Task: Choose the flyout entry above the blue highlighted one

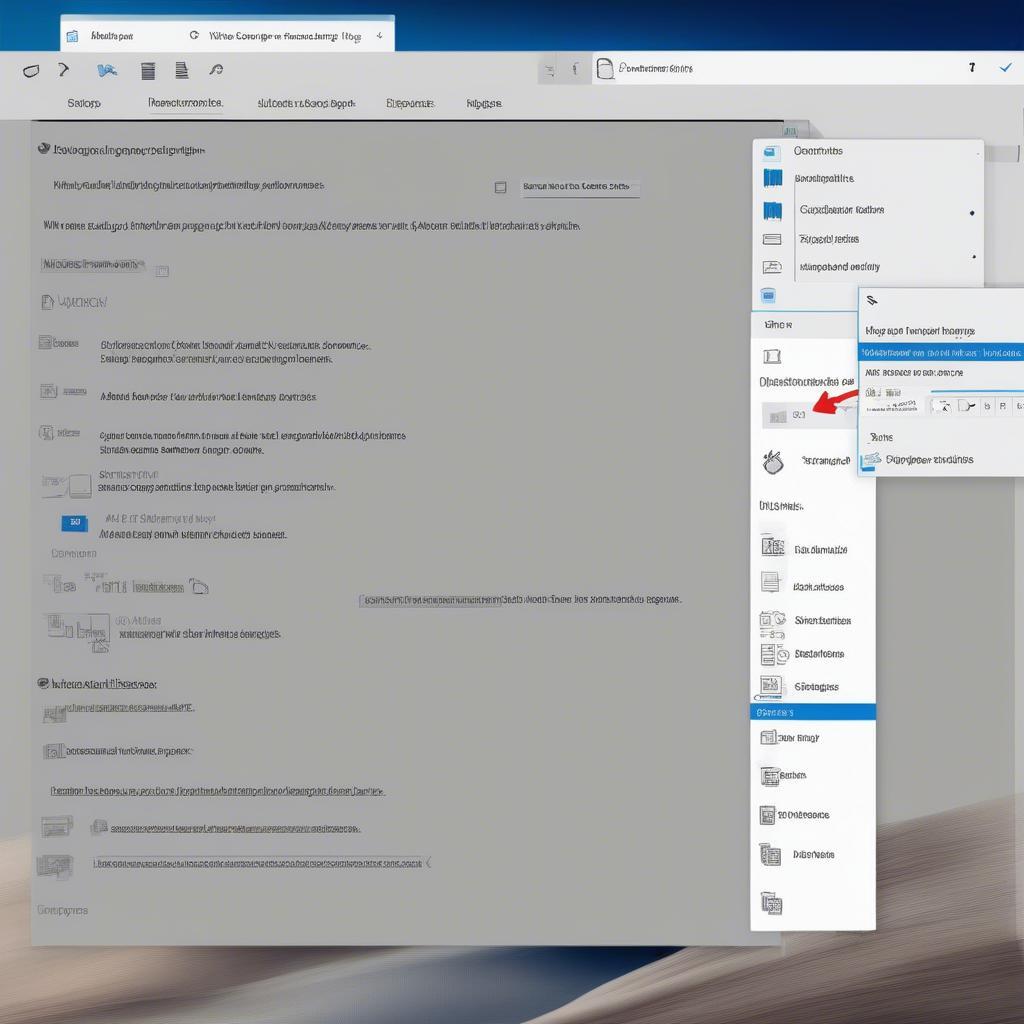Action: coord(920,331)
